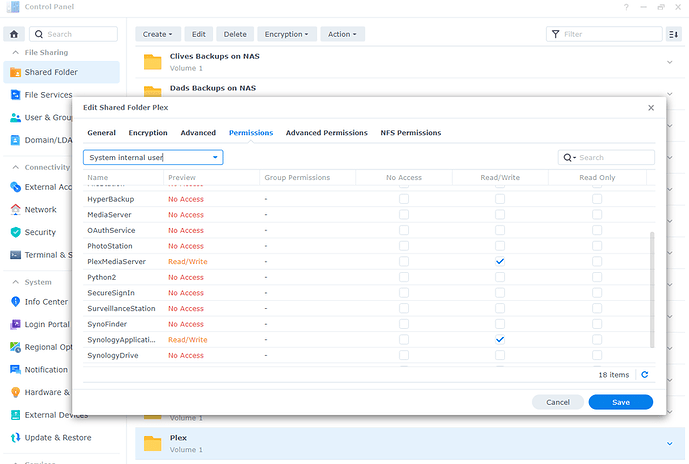Open the Login Portal icon
This screenshot has width=689, height=464.
coord(15,324)
